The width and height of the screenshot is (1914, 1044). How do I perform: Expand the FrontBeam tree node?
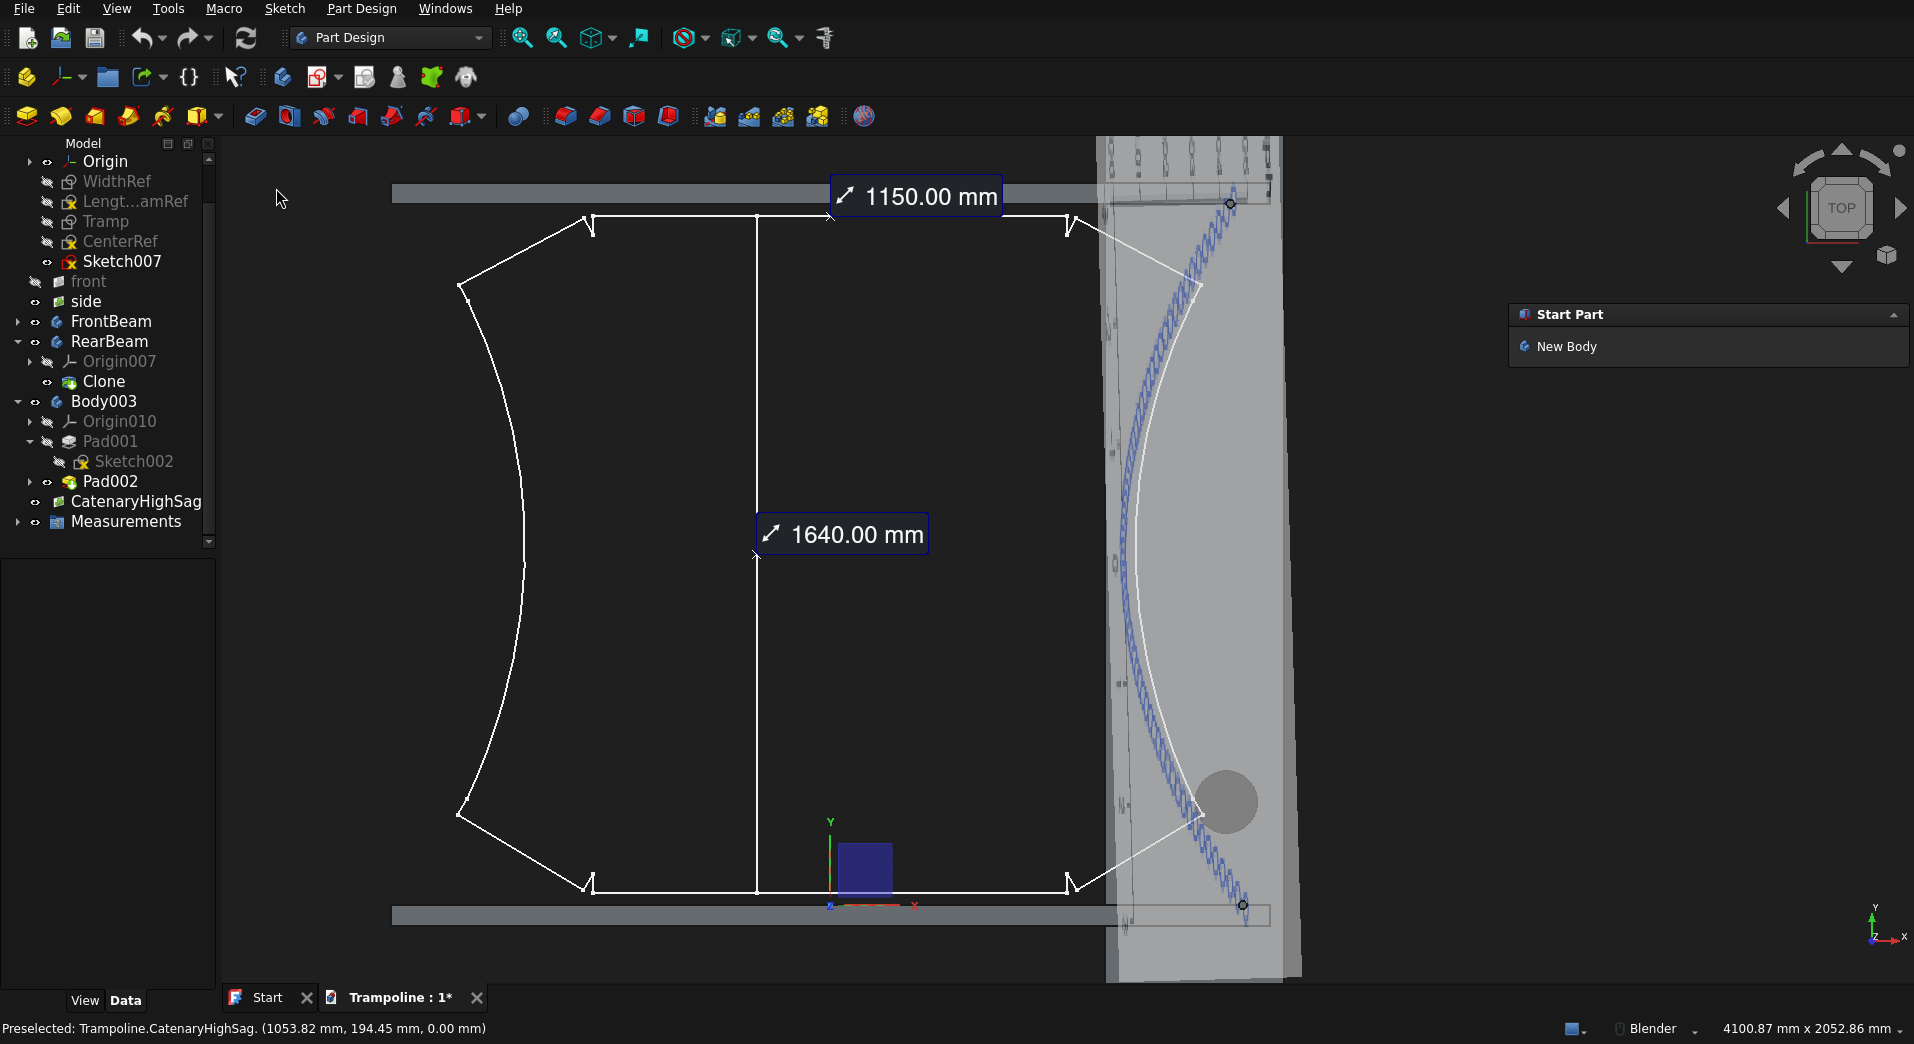coord(18,322)
